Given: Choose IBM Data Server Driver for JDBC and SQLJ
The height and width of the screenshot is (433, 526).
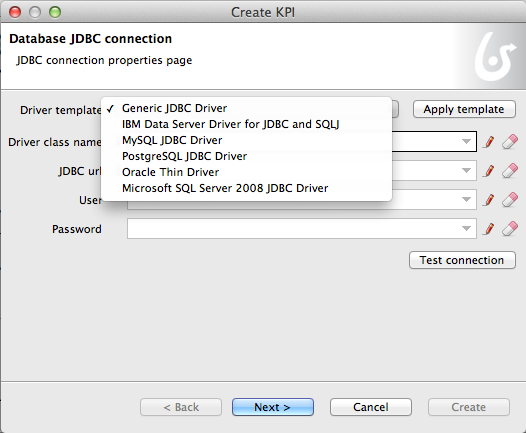Looking at the screenshot, I should 246,124.
